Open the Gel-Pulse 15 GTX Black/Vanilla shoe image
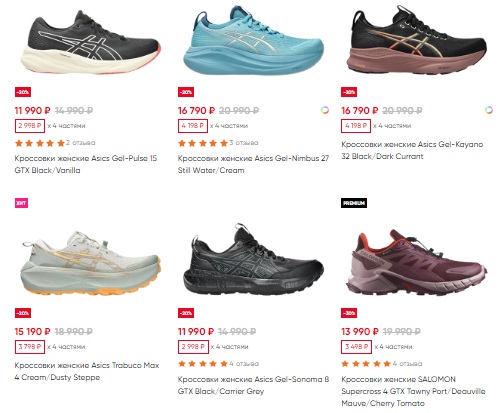The width and height of the screenshot is (498, 413). (x=91, y=43)
